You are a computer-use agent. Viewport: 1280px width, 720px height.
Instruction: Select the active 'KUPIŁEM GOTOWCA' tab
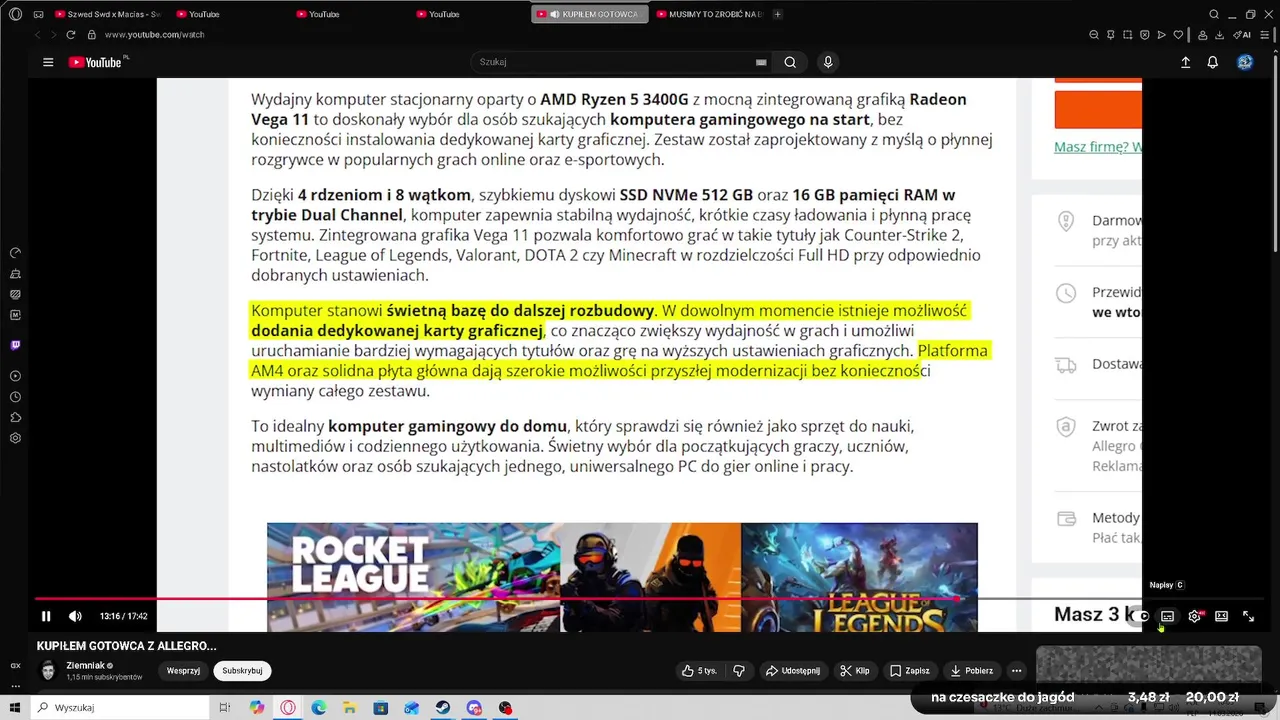[x=590, y=14]
